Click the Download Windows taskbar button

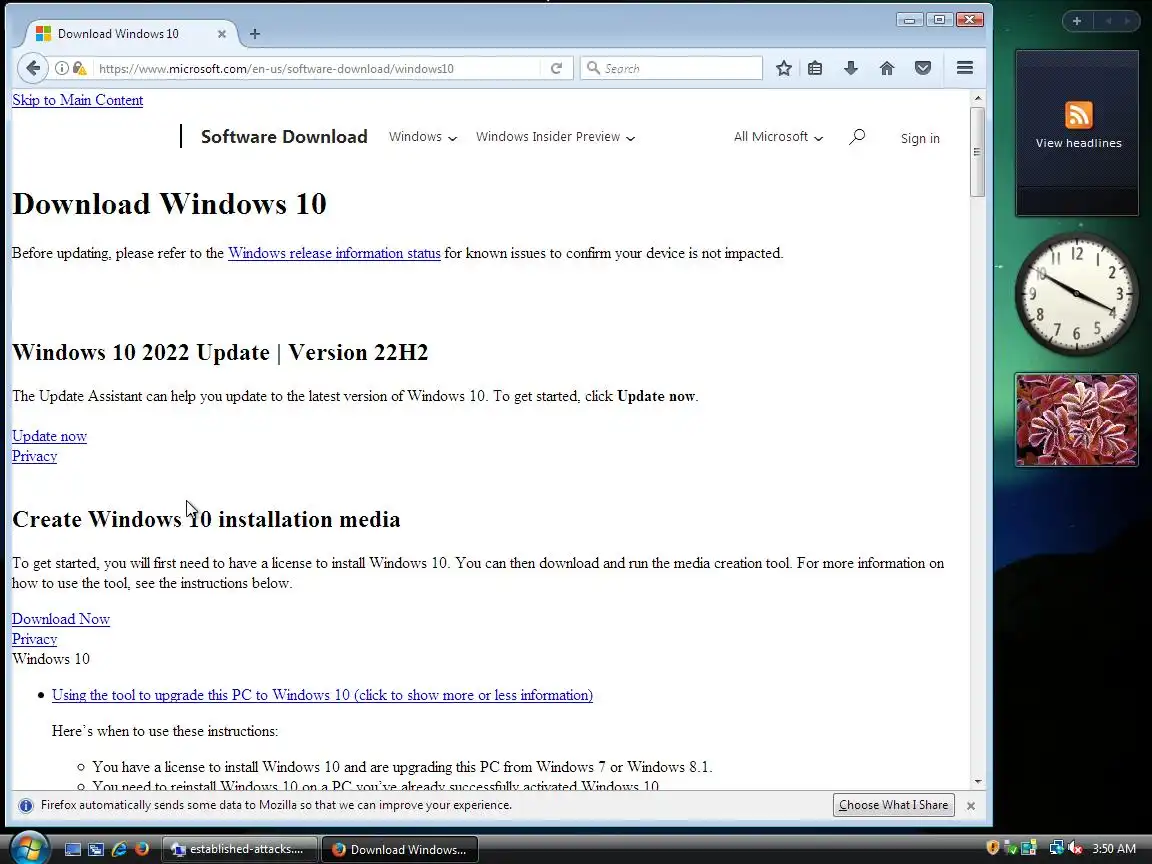[400, 849]
